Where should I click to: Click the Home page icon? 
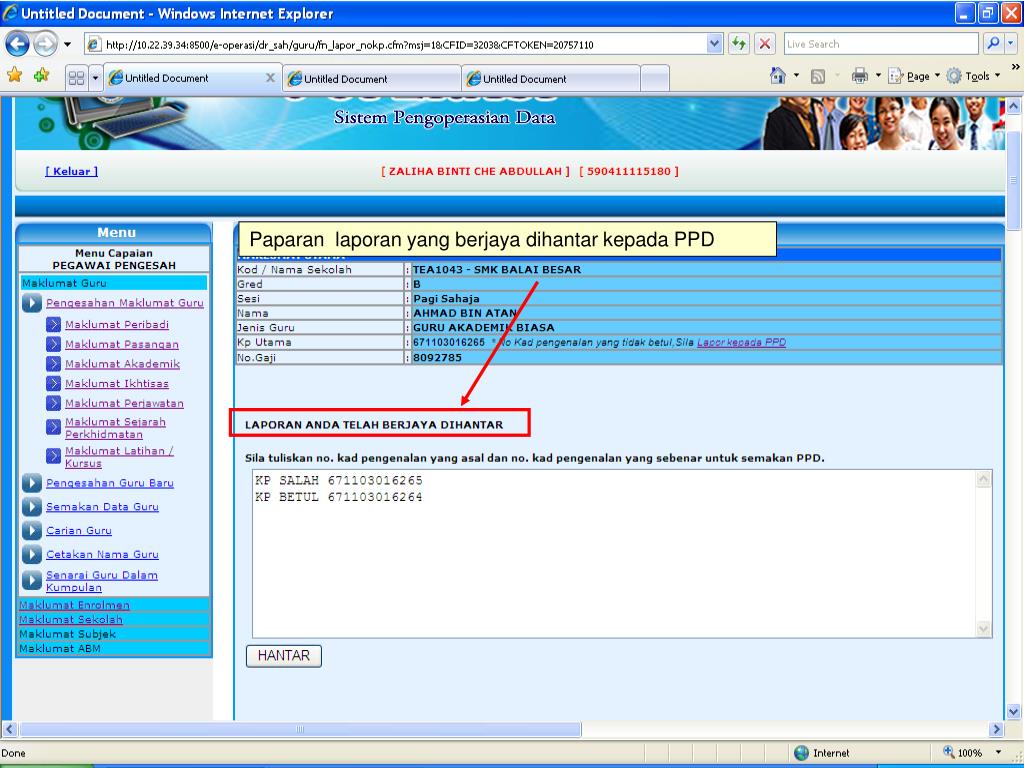tap(778, 76)
